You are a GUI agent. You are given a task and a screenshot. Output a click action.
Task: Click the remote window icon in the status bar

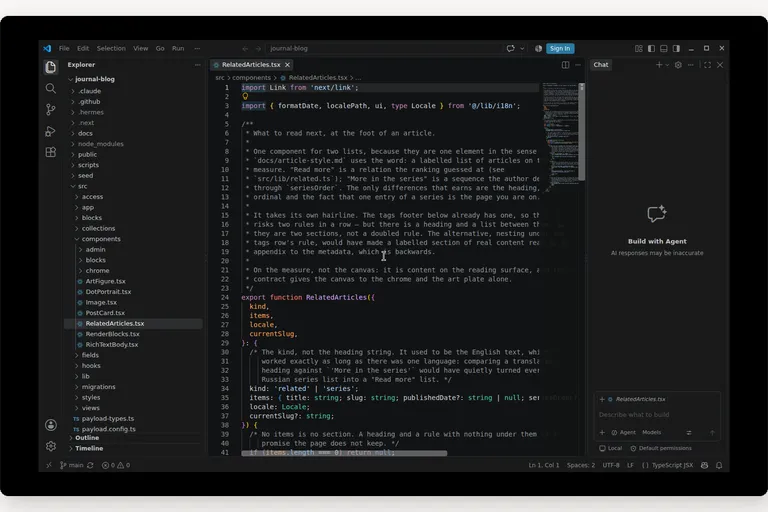48,465
